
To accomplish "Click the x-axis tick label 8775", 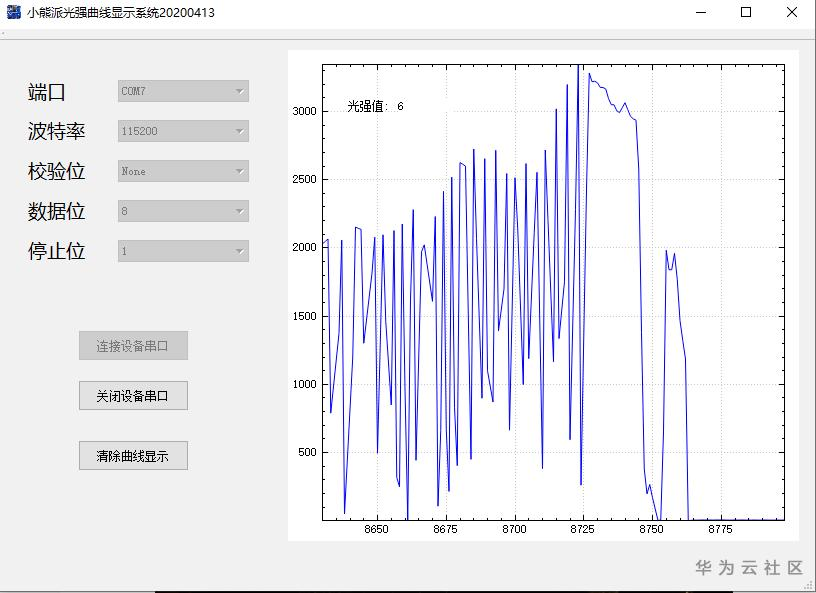I will [x=720, y=529].
